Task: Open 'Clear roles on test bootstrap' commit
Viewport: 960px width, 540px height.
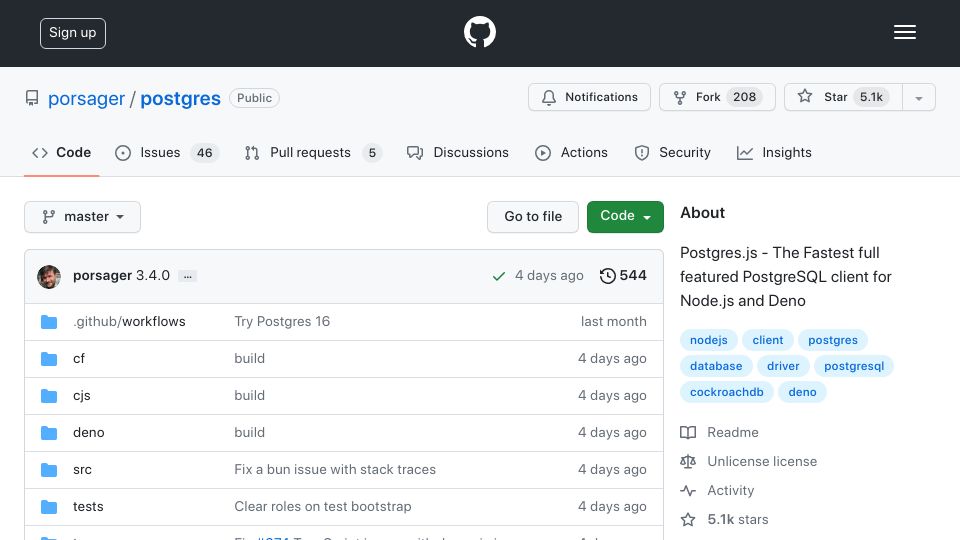Action: 323,507
